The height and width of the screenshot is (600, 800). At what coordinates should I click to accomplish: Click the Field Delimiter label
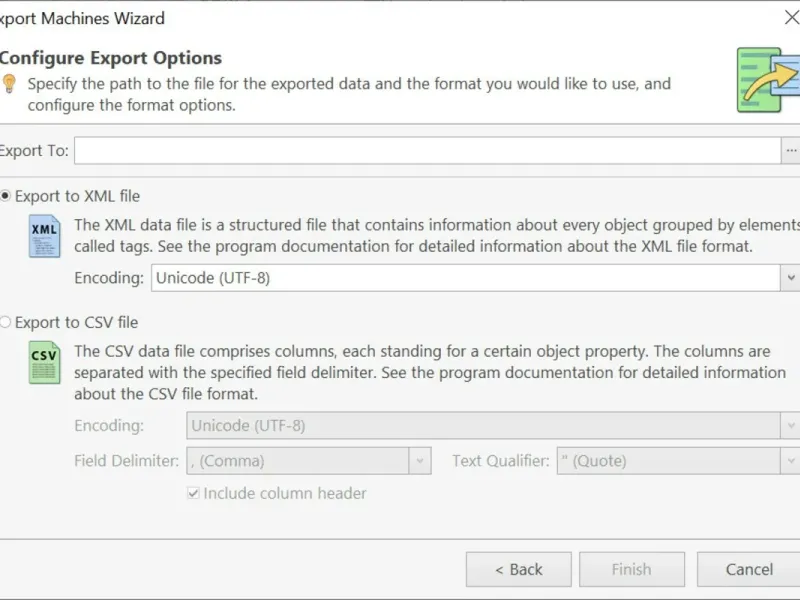coord(126,461)
